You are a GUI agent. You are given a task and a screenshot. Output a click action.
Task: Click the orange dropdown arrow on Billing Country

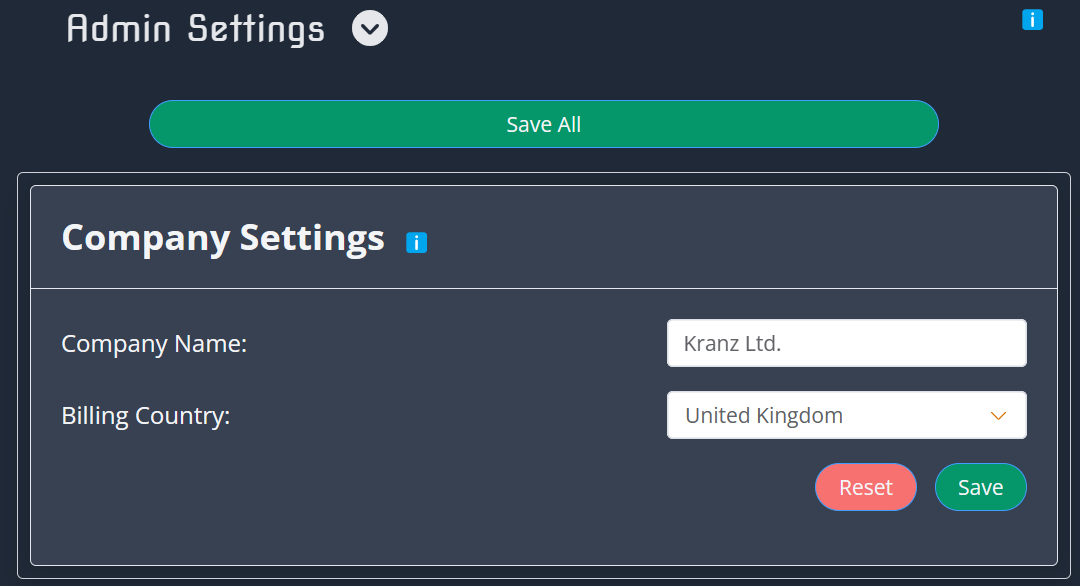click(x=997, y=415)
